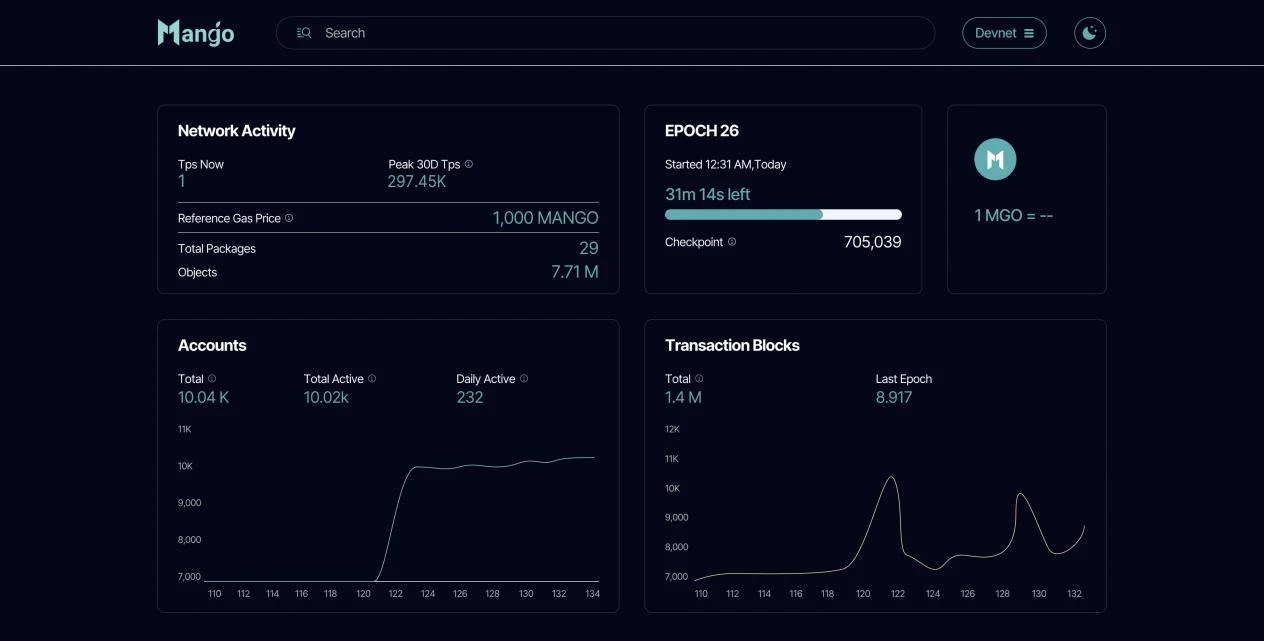1264x641 pixels.
Task: Click the search magnifier icon
Action: (x=303, y=32)
